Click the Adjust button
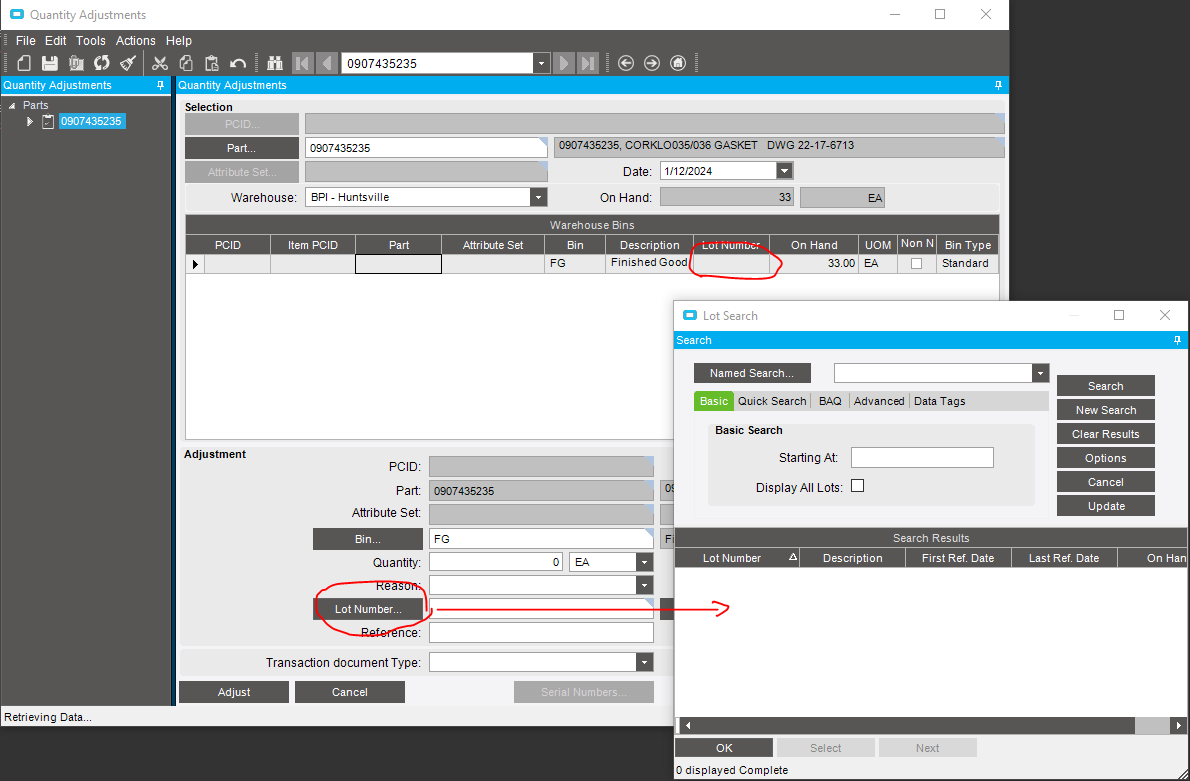The height and width of the screenshot is (781, 1190). tap(234, 691)
